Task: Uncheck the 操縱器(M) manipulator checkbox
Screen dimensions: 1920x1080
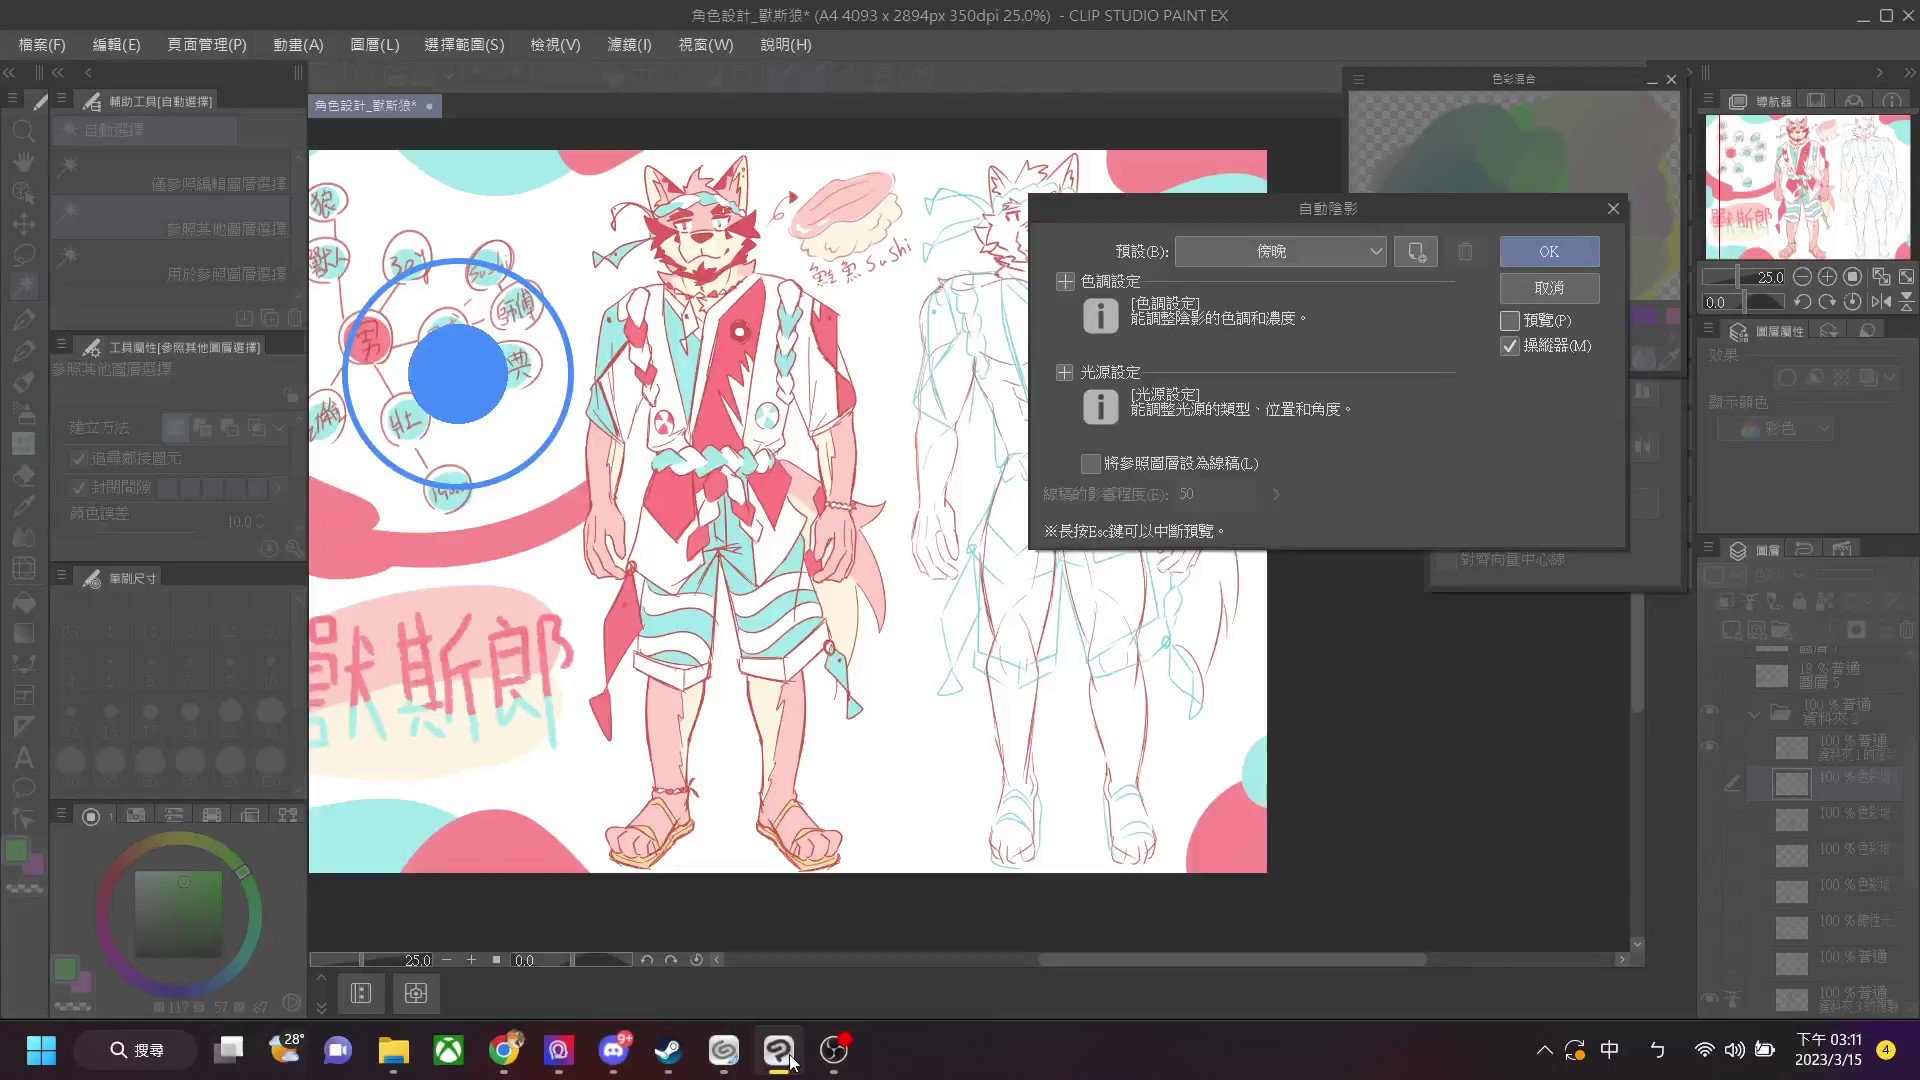Action: click(1510, 346)
